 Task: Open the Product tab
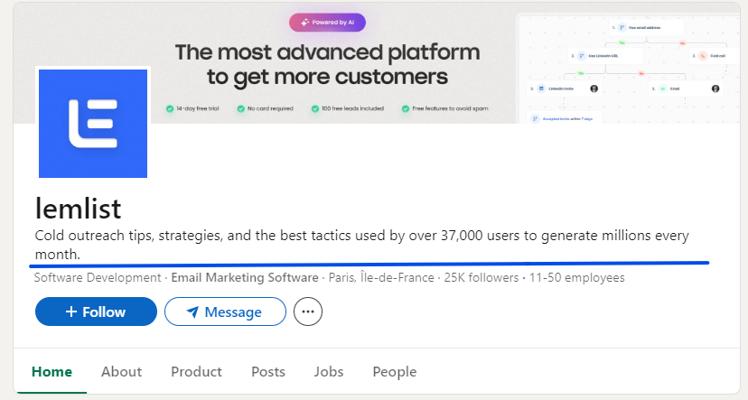coord(196,372)
